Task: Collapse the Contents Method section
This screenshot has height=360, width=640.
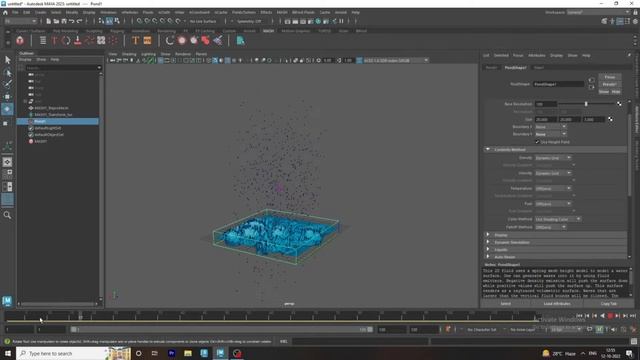Action: tap(488, 149)
